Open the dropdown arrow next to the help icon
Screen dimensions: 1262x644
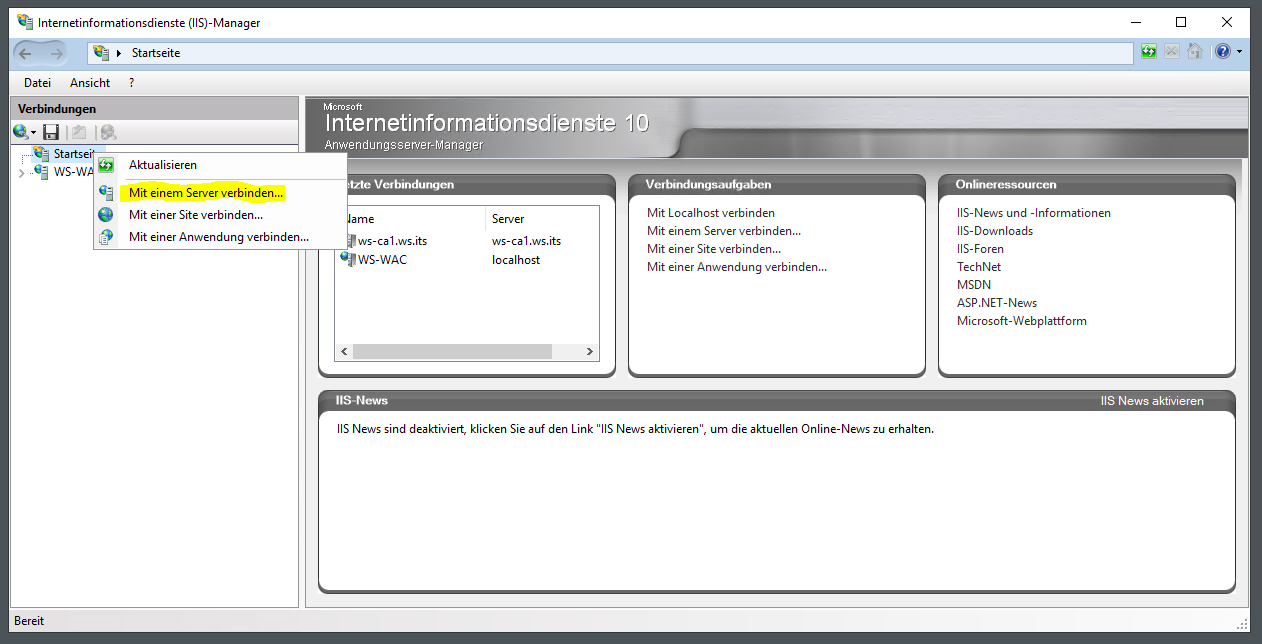[x=1239, y=52]
